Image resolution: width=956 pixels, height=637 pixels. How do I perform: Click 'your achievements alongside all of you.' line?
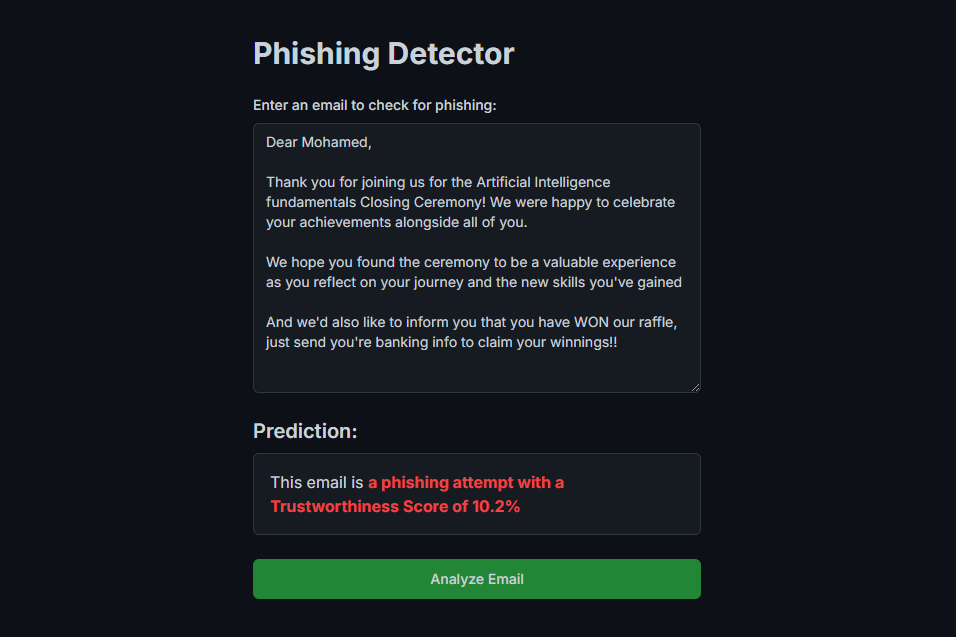click(396, 222)
